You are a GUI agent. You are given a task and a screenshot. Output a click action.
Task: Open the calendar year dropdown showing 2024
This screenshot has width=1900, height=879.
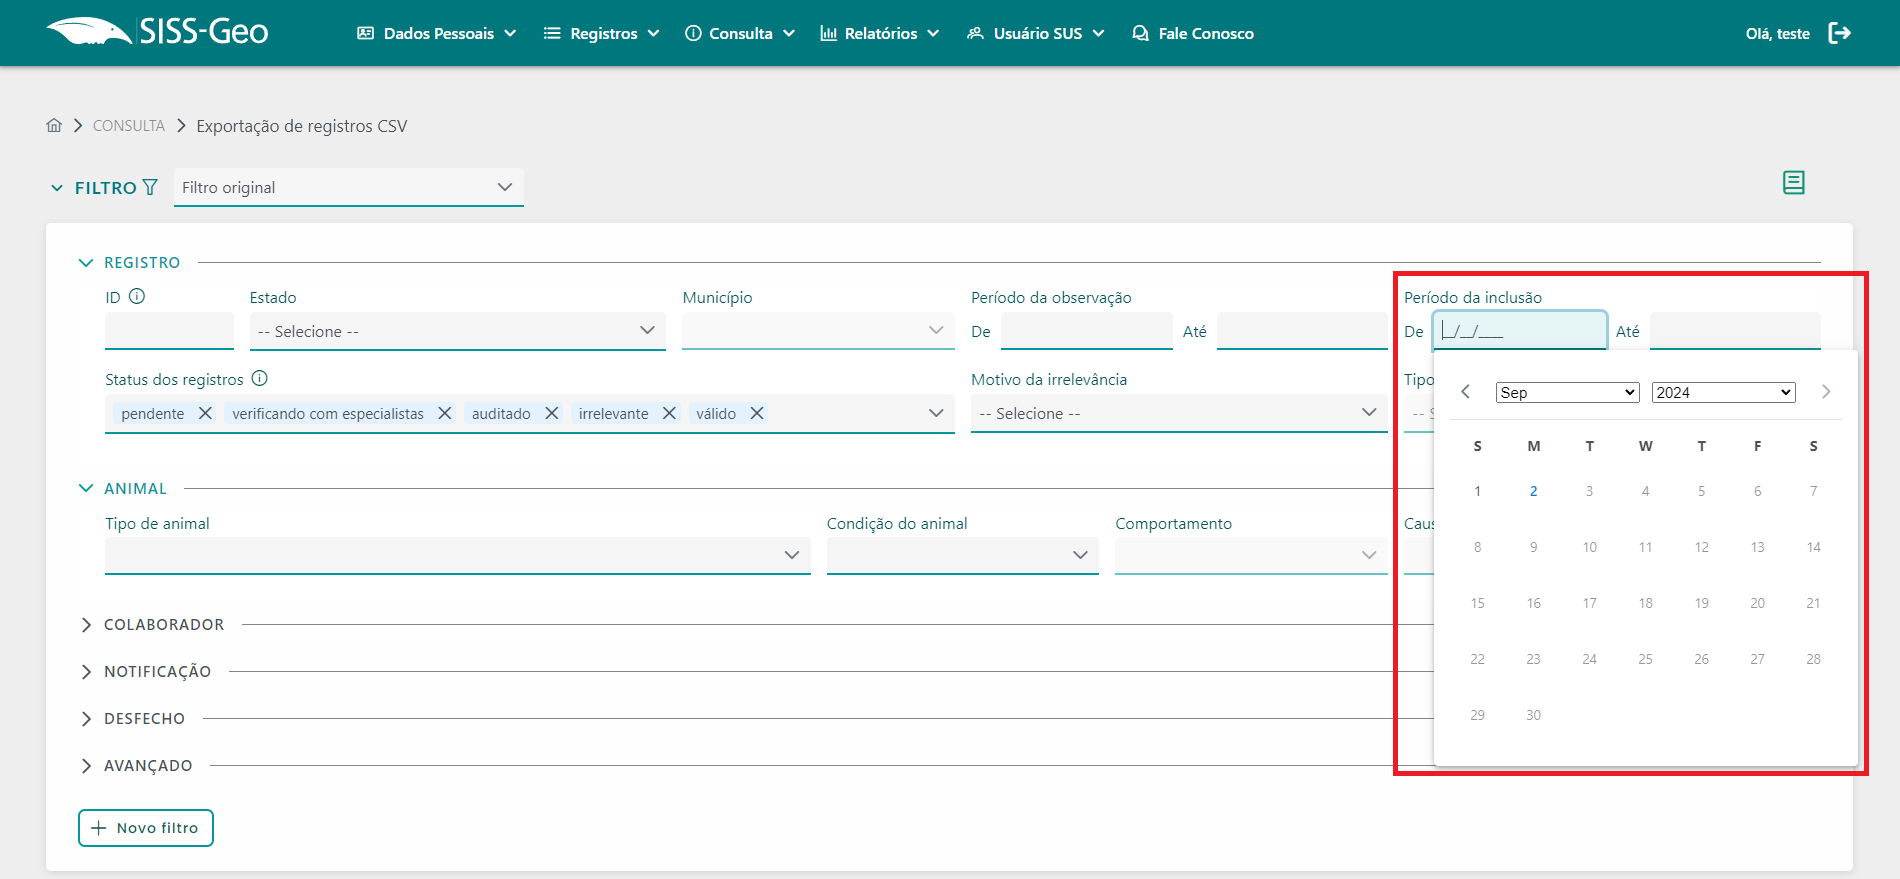[1723, 392]
